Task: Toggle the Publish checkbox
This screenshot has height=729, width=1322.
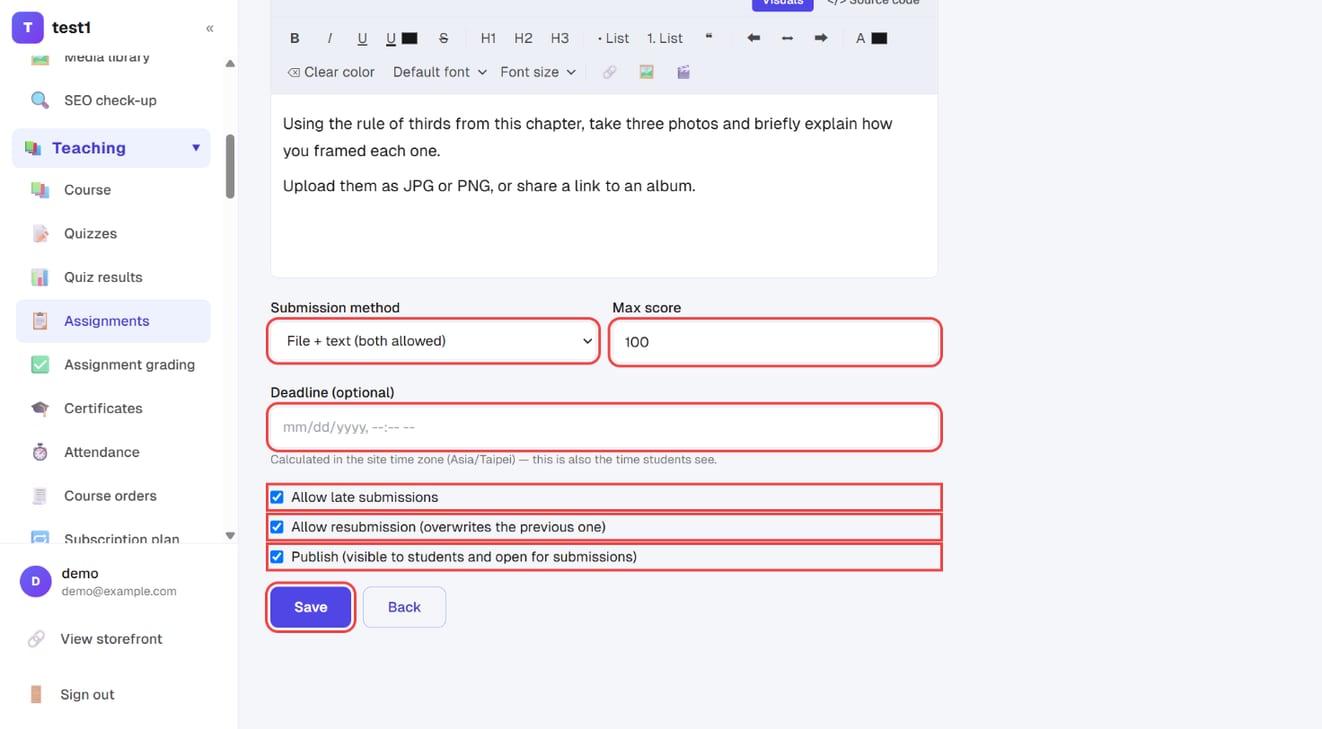Action: coord(277,557)
